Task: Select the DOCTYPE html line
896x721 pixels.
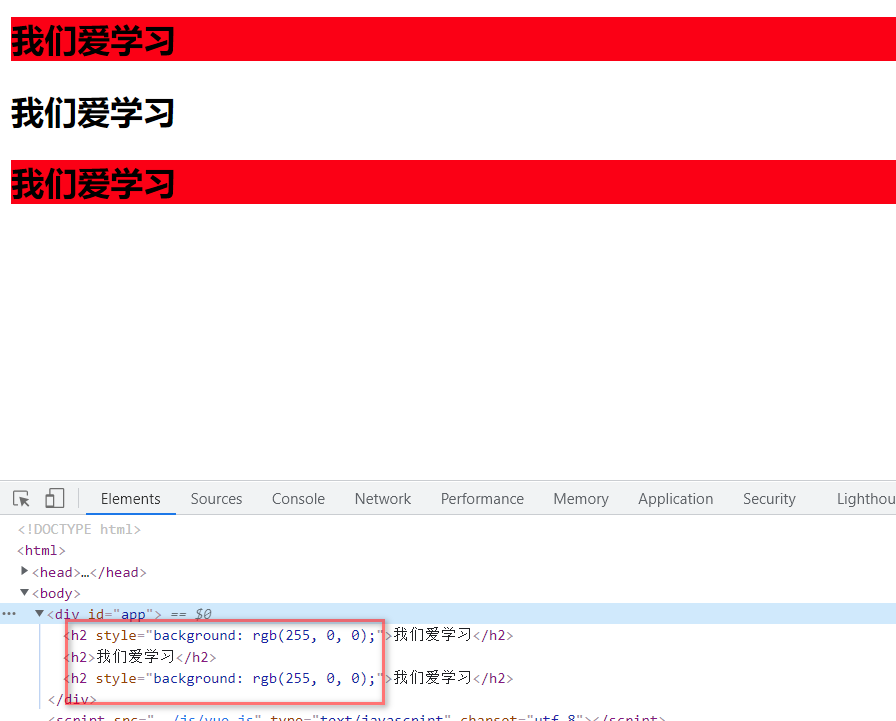Action: [x=79, y=529]
